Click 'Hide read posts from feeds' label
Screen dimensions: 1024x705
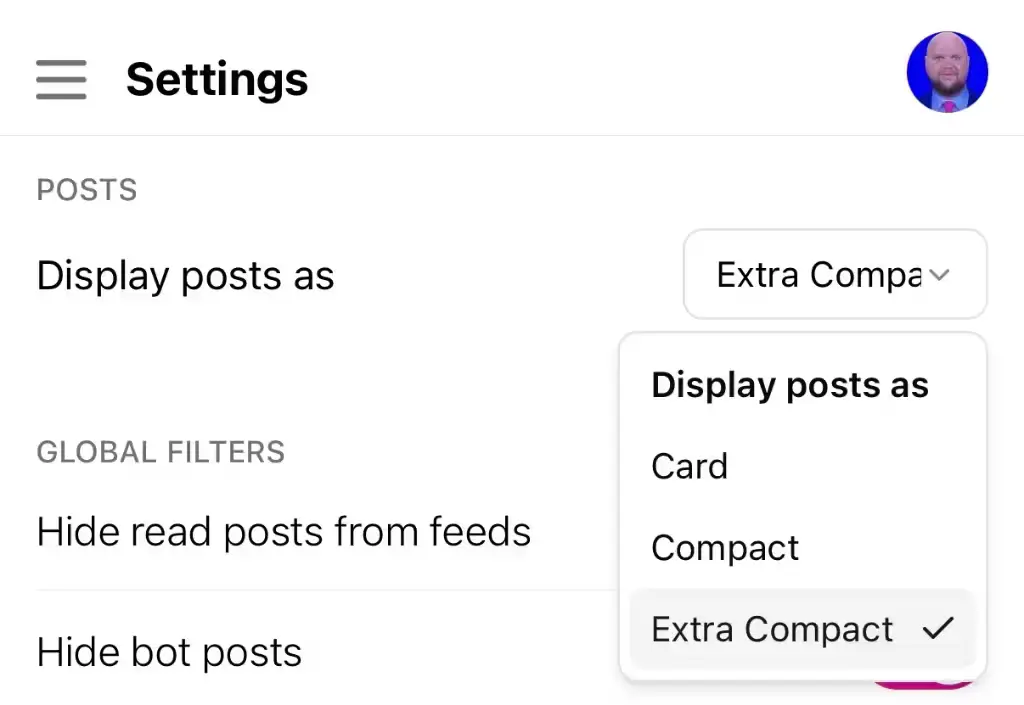[283, 532]
